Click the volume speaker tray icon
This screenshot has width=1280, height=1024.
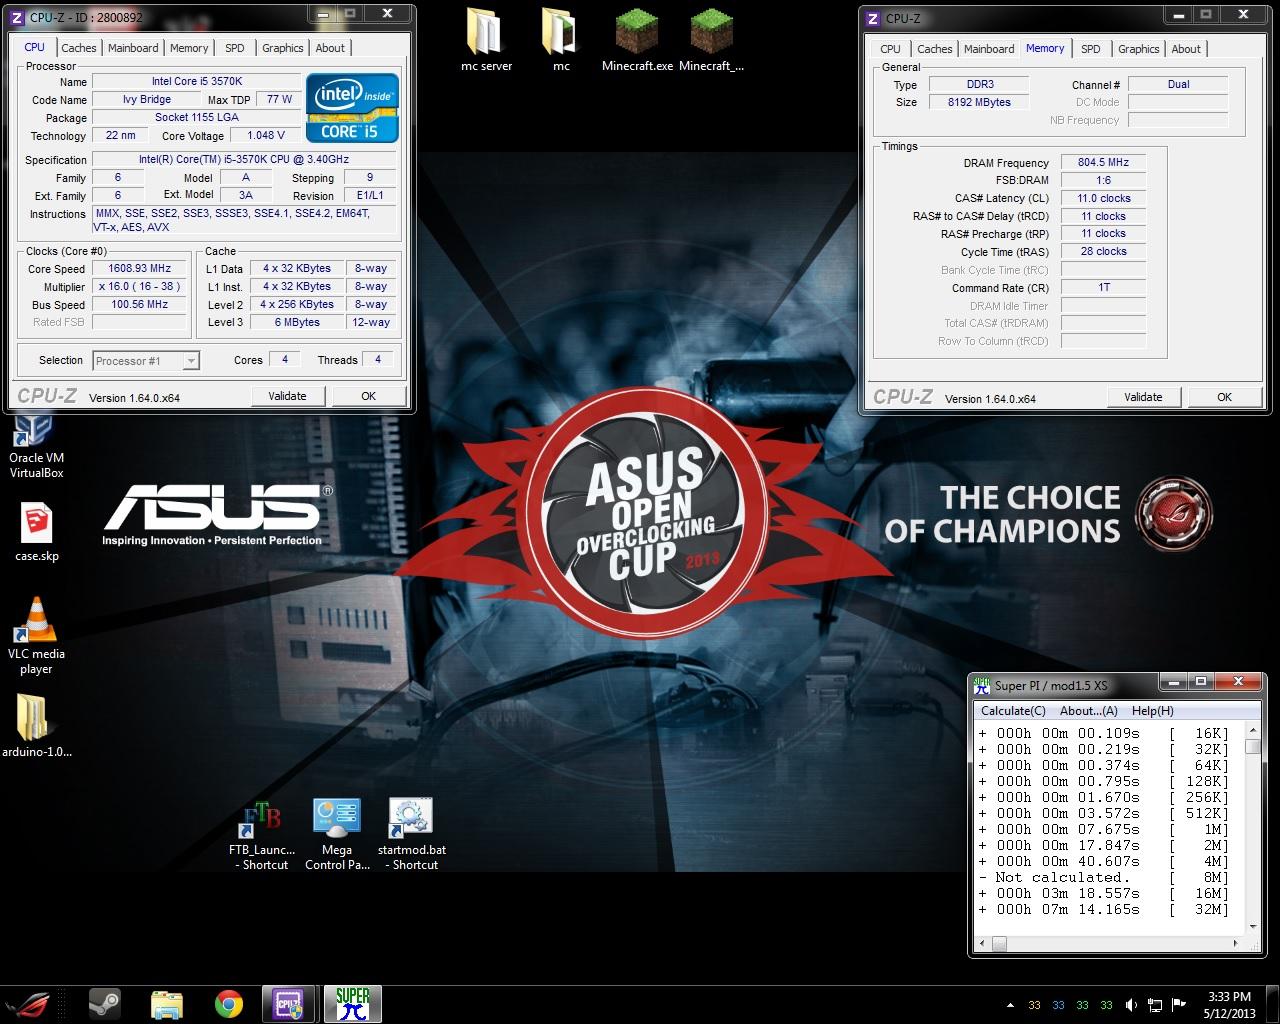coord(1131,1005)
